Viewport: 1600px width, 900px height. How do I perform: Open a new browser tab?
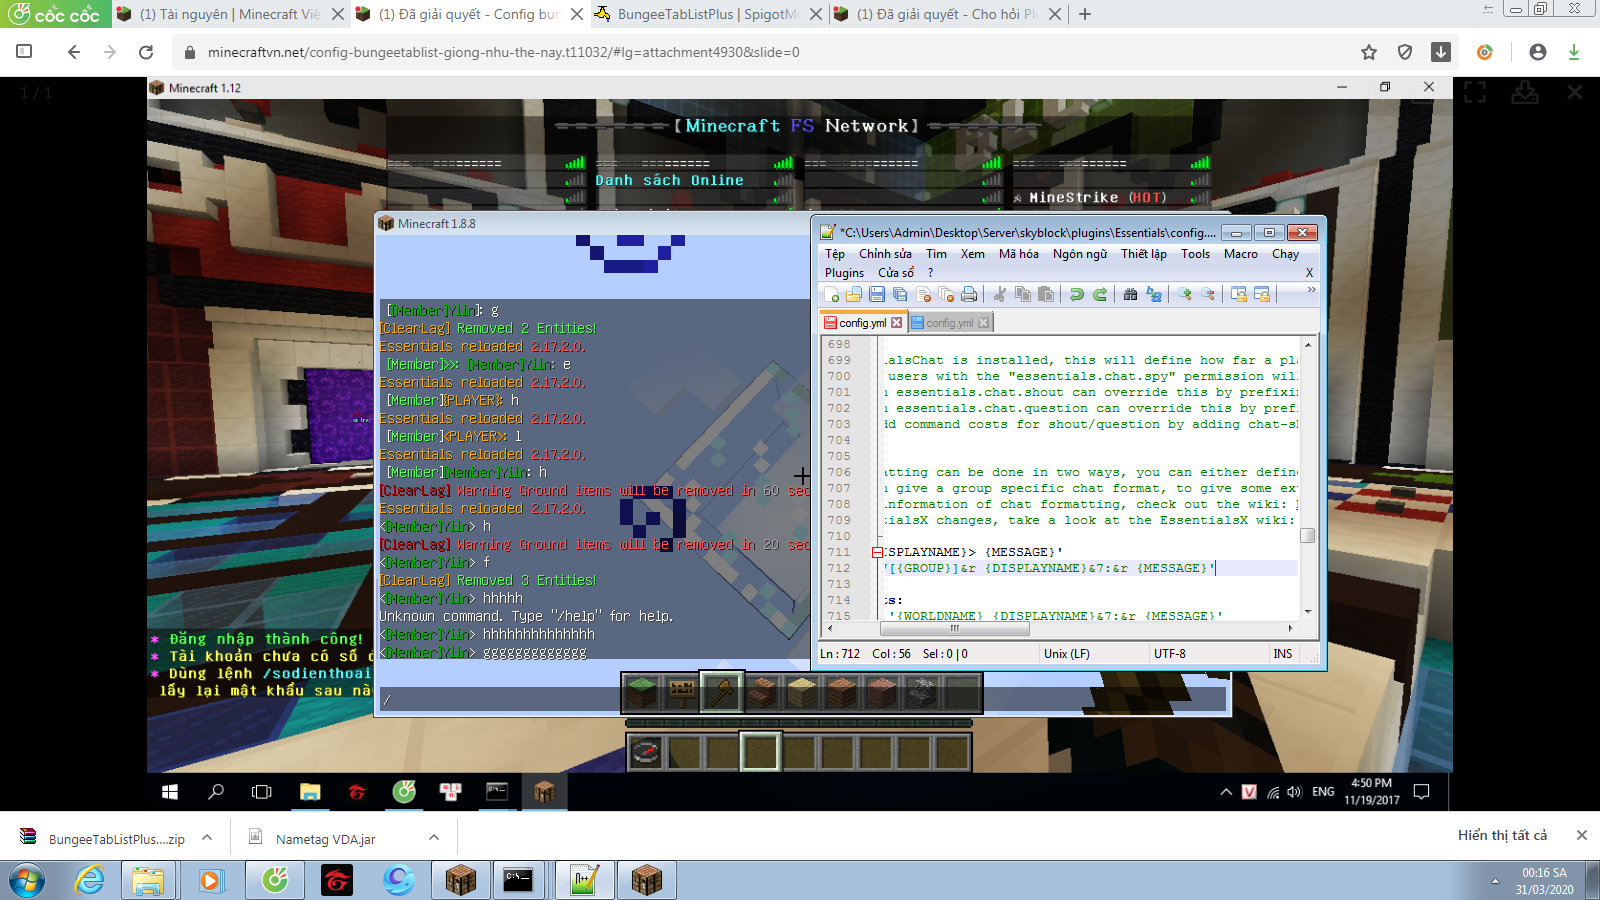1085,14
